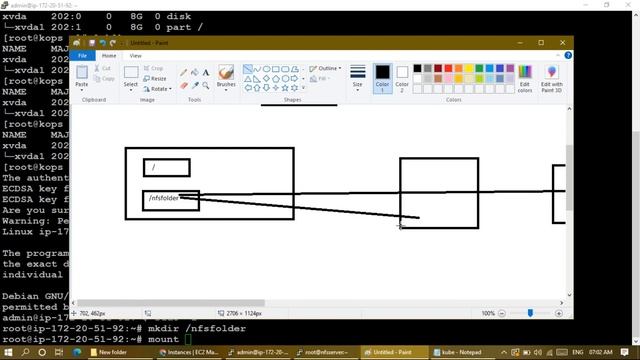
Task: Open the File menu in Paint
Action: click(82, 56)
